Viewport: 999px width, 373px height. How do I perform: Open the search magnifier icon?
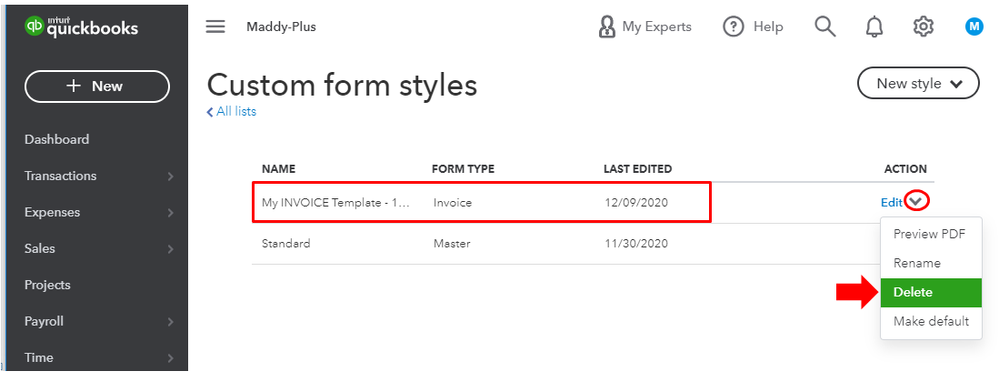coord(825,27)
